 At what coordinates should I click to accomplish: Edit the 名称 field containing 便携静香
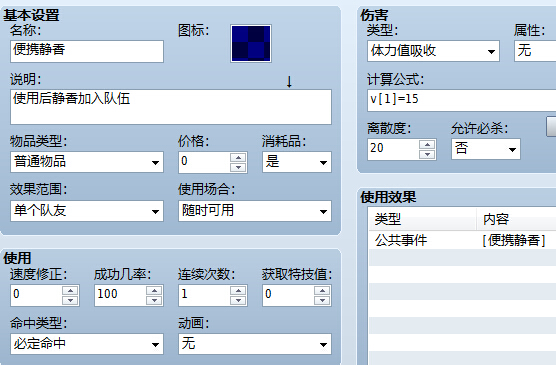[x=87, y=51]
